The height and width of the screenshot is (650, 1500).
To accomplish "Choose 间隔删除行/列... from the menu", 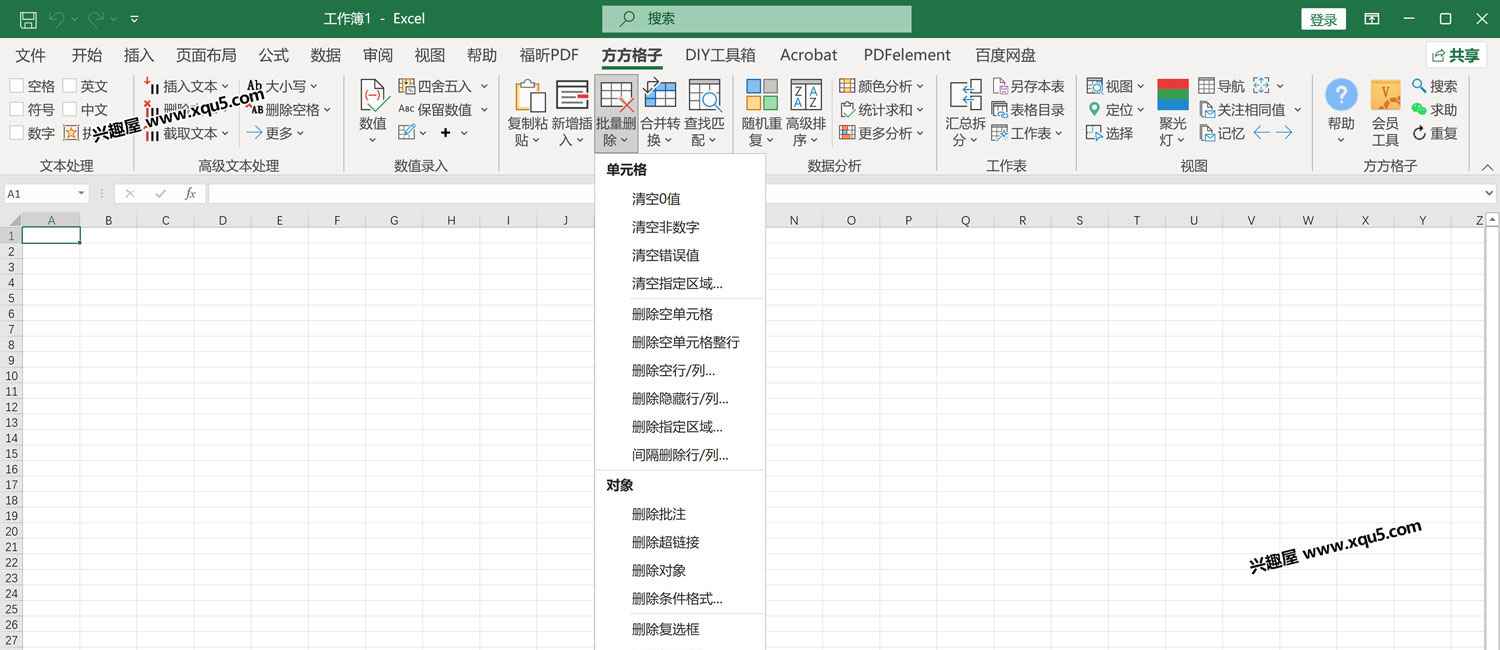I will tap(680, 455).
